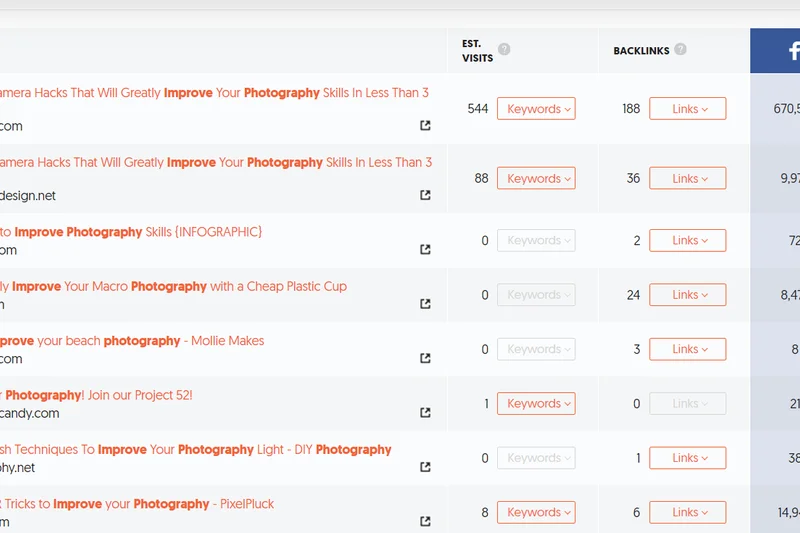Open external link icon for Macro Photography article
Image resolution: width=800 pixels, height=533 pixels.
(425, 304)
